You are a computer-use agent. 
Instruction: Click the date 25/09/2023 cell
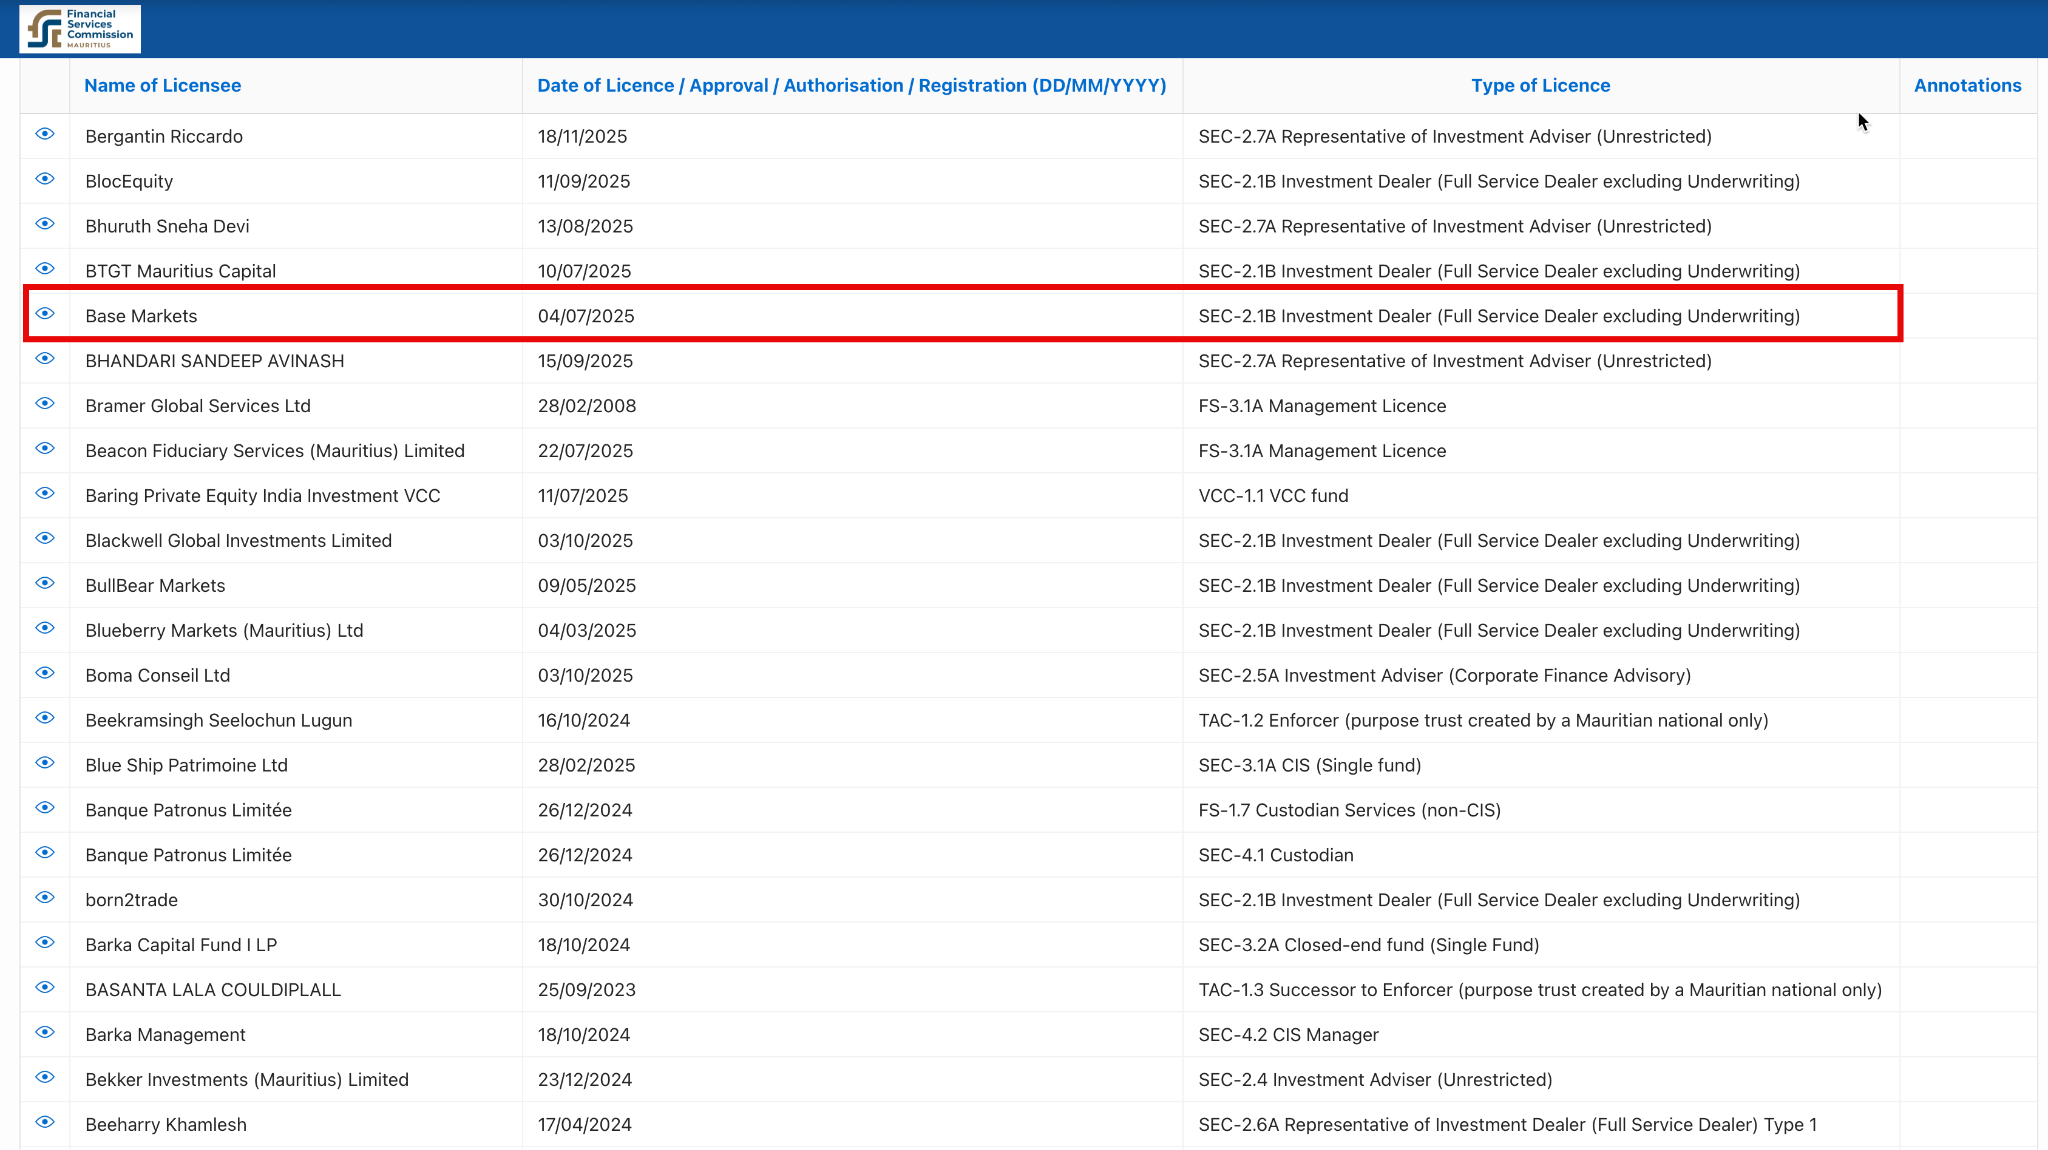coord(852,990)
